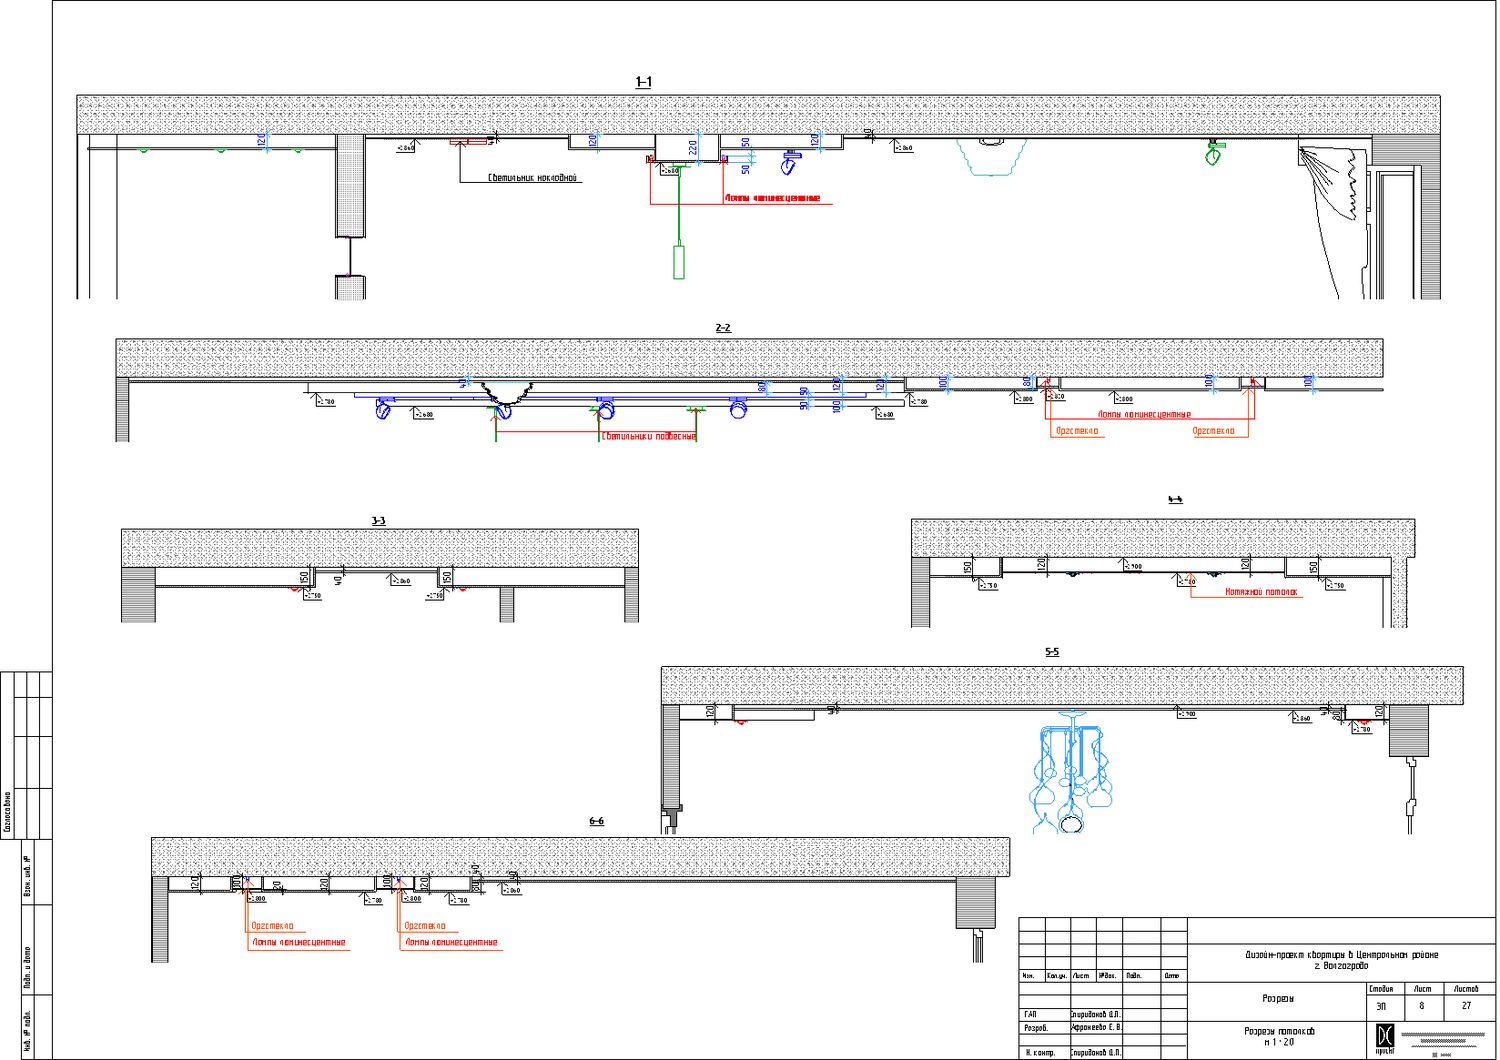Select the section 5-5 heading
Screen dimensions: 1500x1060
[x=1052, y=652]
